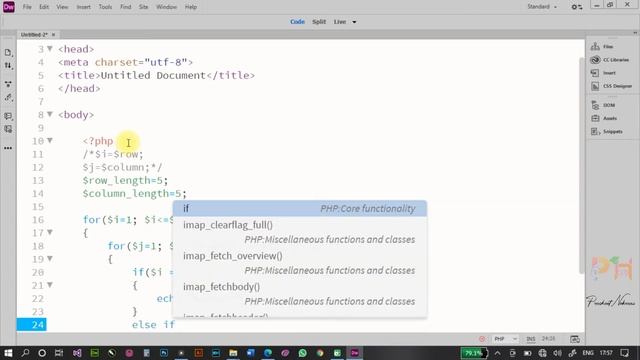Switch to the Untitled-2 document tab
Viewport: 640px width, 360px height.
tap(33, 35)
